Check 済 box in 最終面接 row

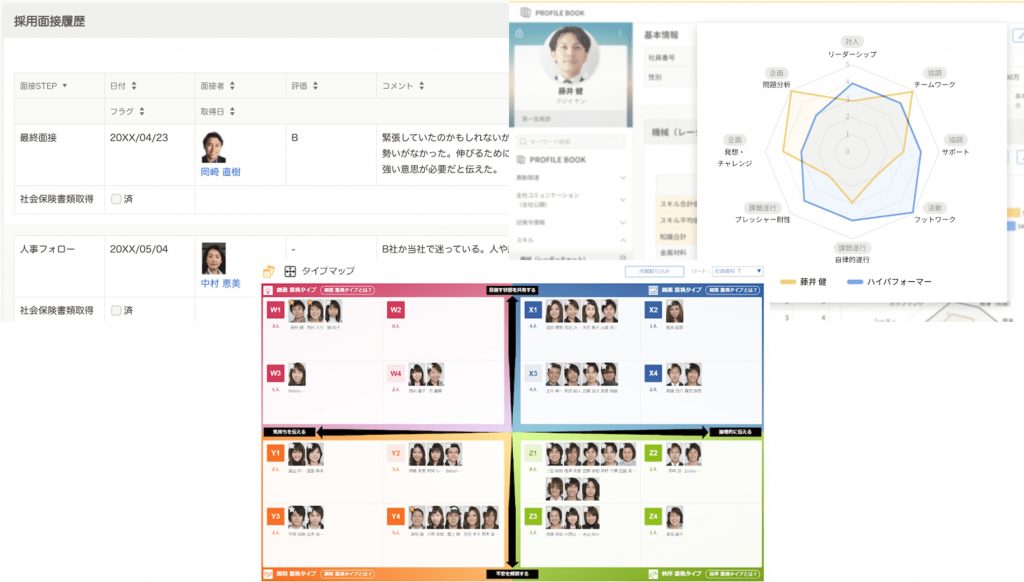point(116,199)
